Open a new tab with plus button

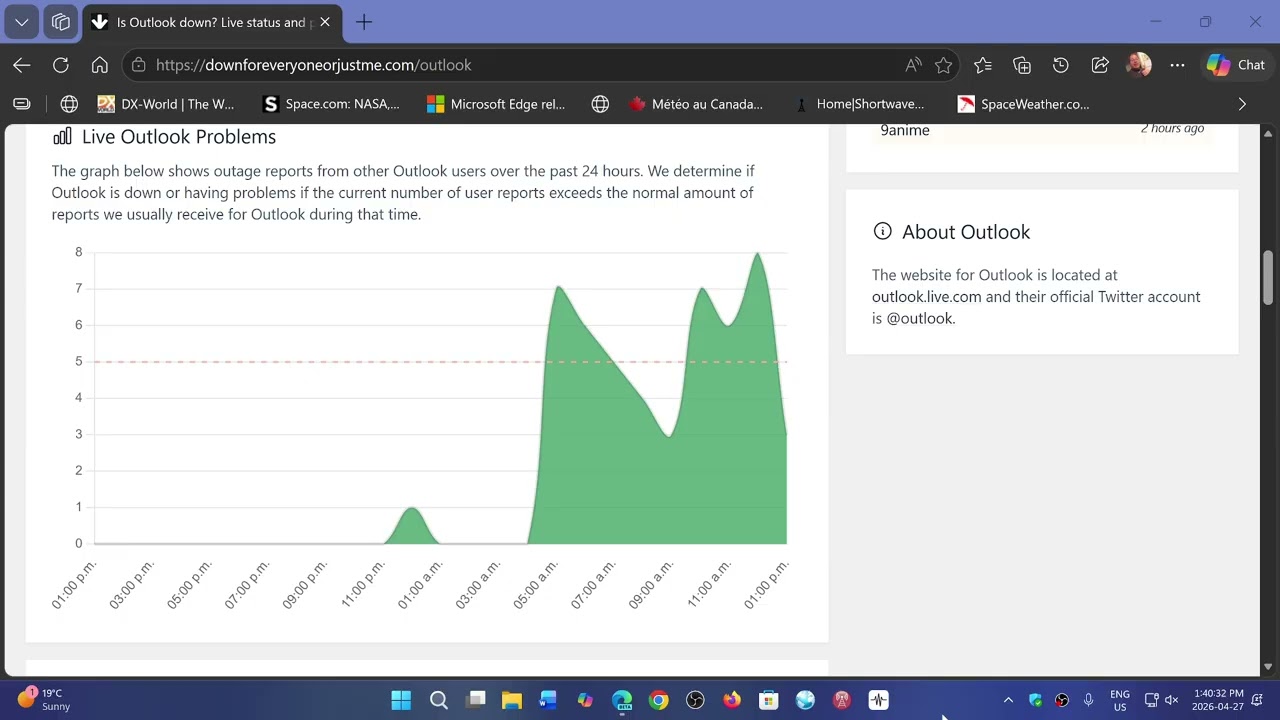click(364, 22)
